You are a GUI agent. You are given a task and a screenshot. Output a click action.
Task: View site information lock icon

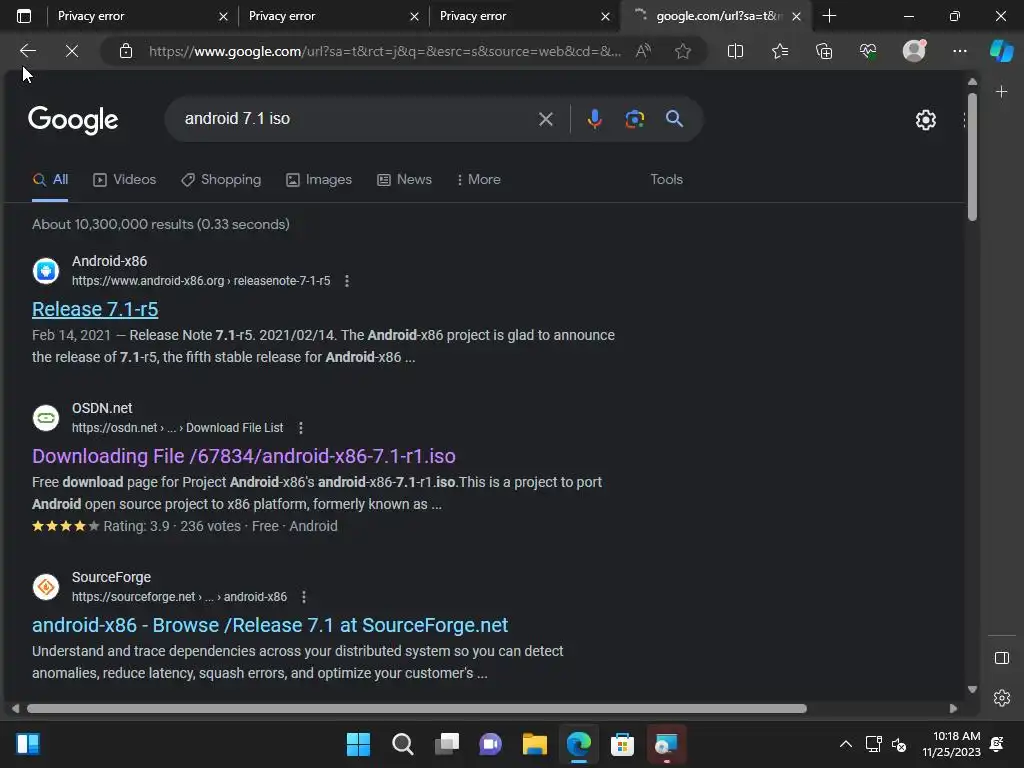pos(126,51)
